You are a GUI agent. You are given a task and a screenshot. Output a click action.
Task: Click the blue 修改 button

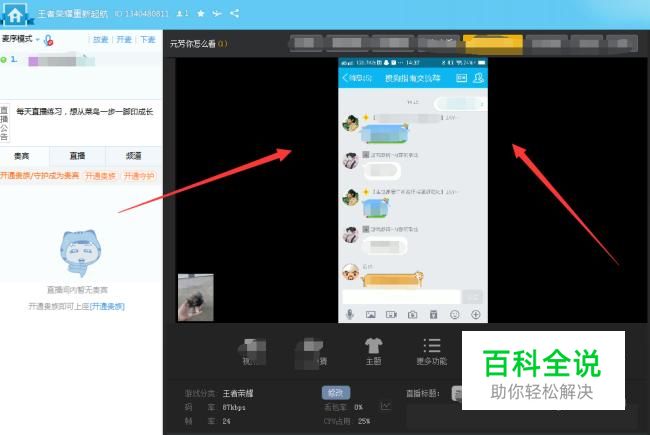point(336,393)
